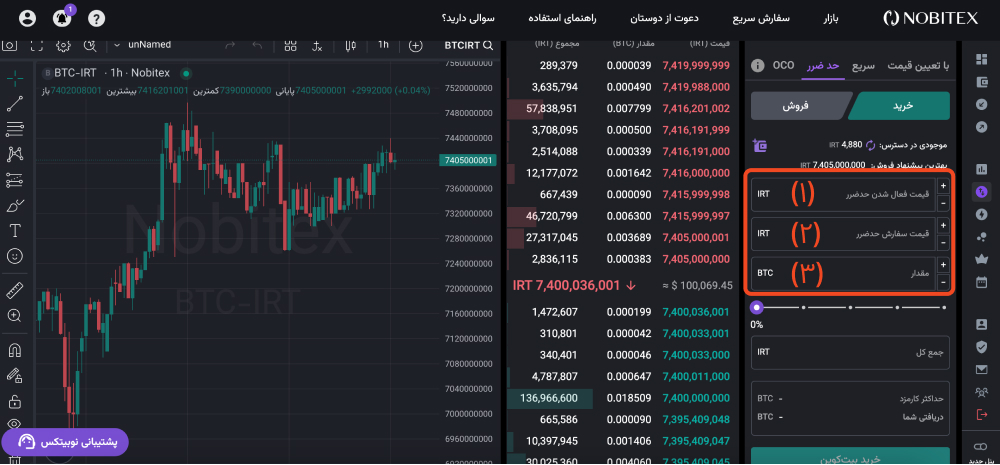
Task: Open the راهنمای استفاده menu item
Action: point(562,18)
